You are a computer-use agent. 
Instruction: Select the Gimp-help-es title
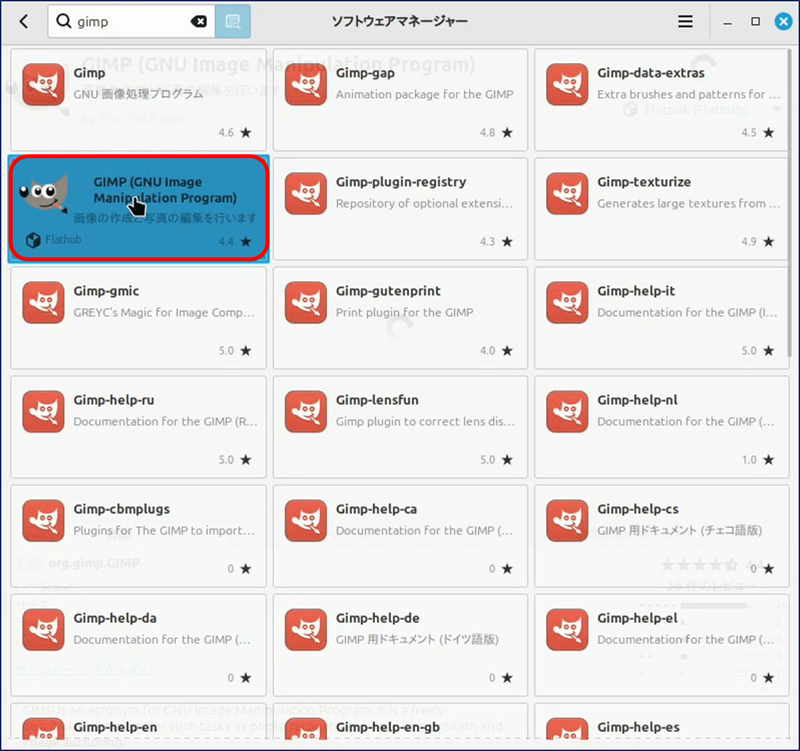point(639,727)
